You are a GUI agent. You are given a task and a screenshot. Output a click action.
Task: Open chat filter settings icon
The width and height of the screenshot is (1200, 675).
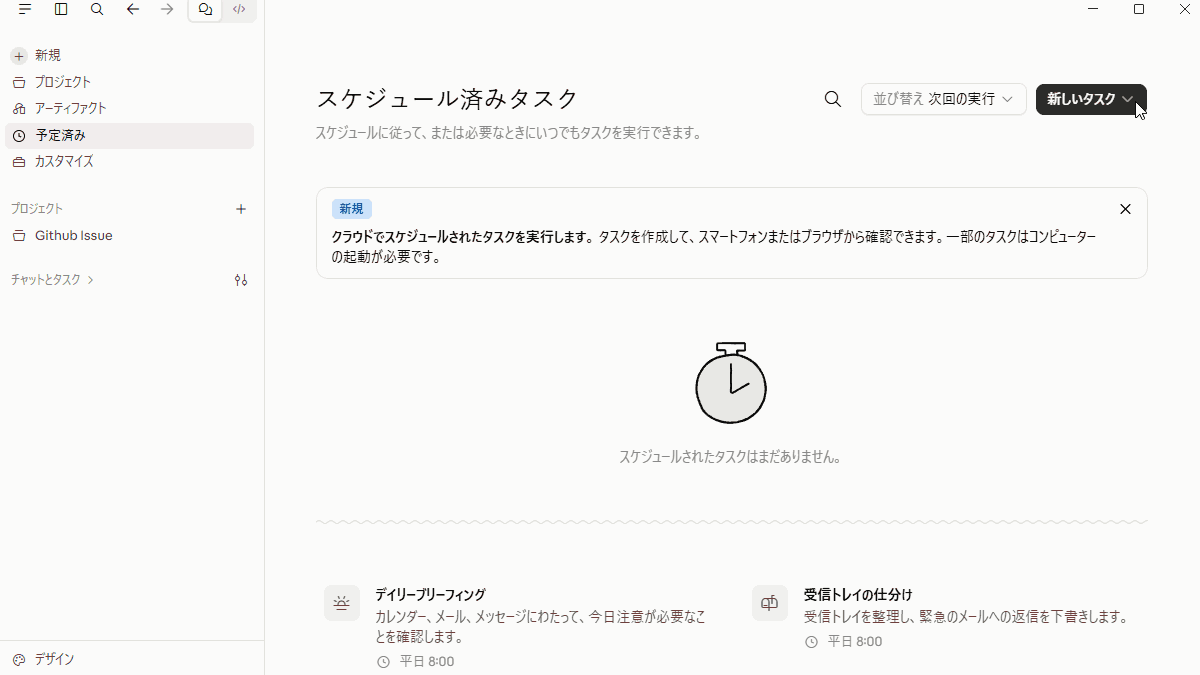coord(241,280)
